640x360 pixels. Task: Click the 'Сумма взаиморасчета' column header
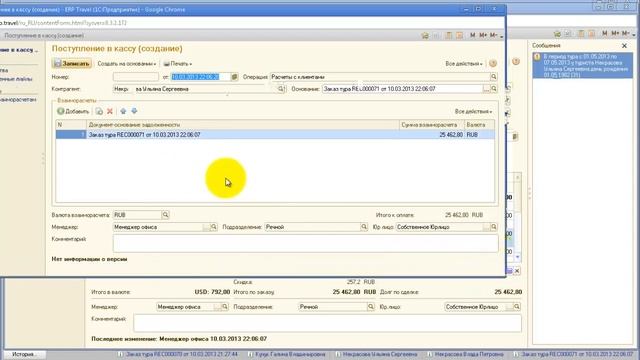point(432,125)
